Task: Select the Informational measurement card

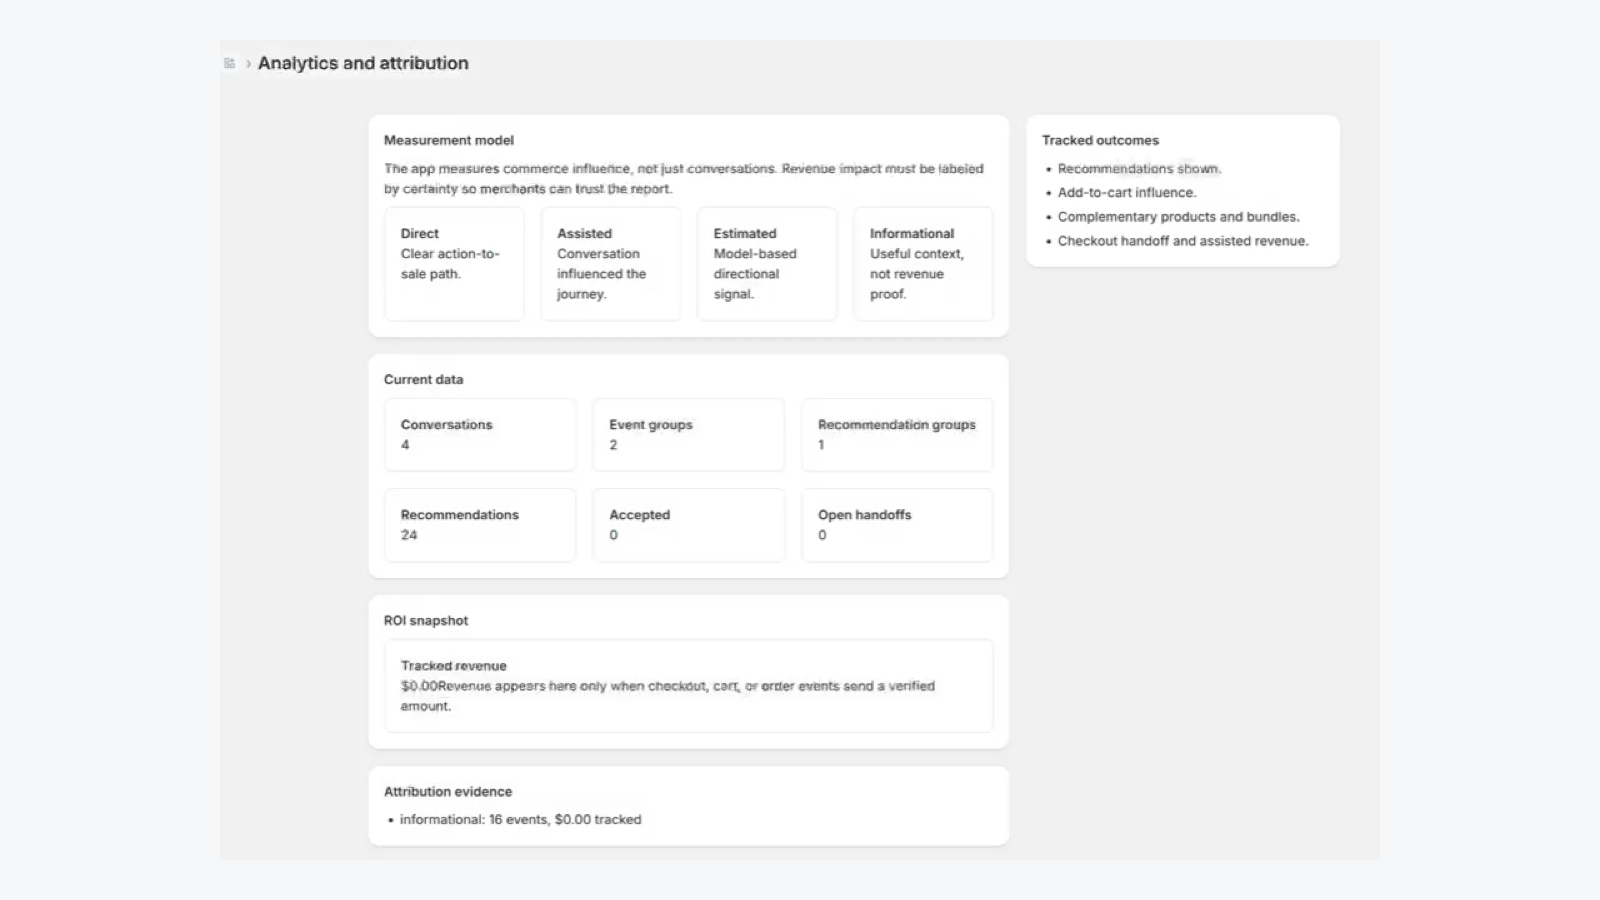Action: coord(923,264)
